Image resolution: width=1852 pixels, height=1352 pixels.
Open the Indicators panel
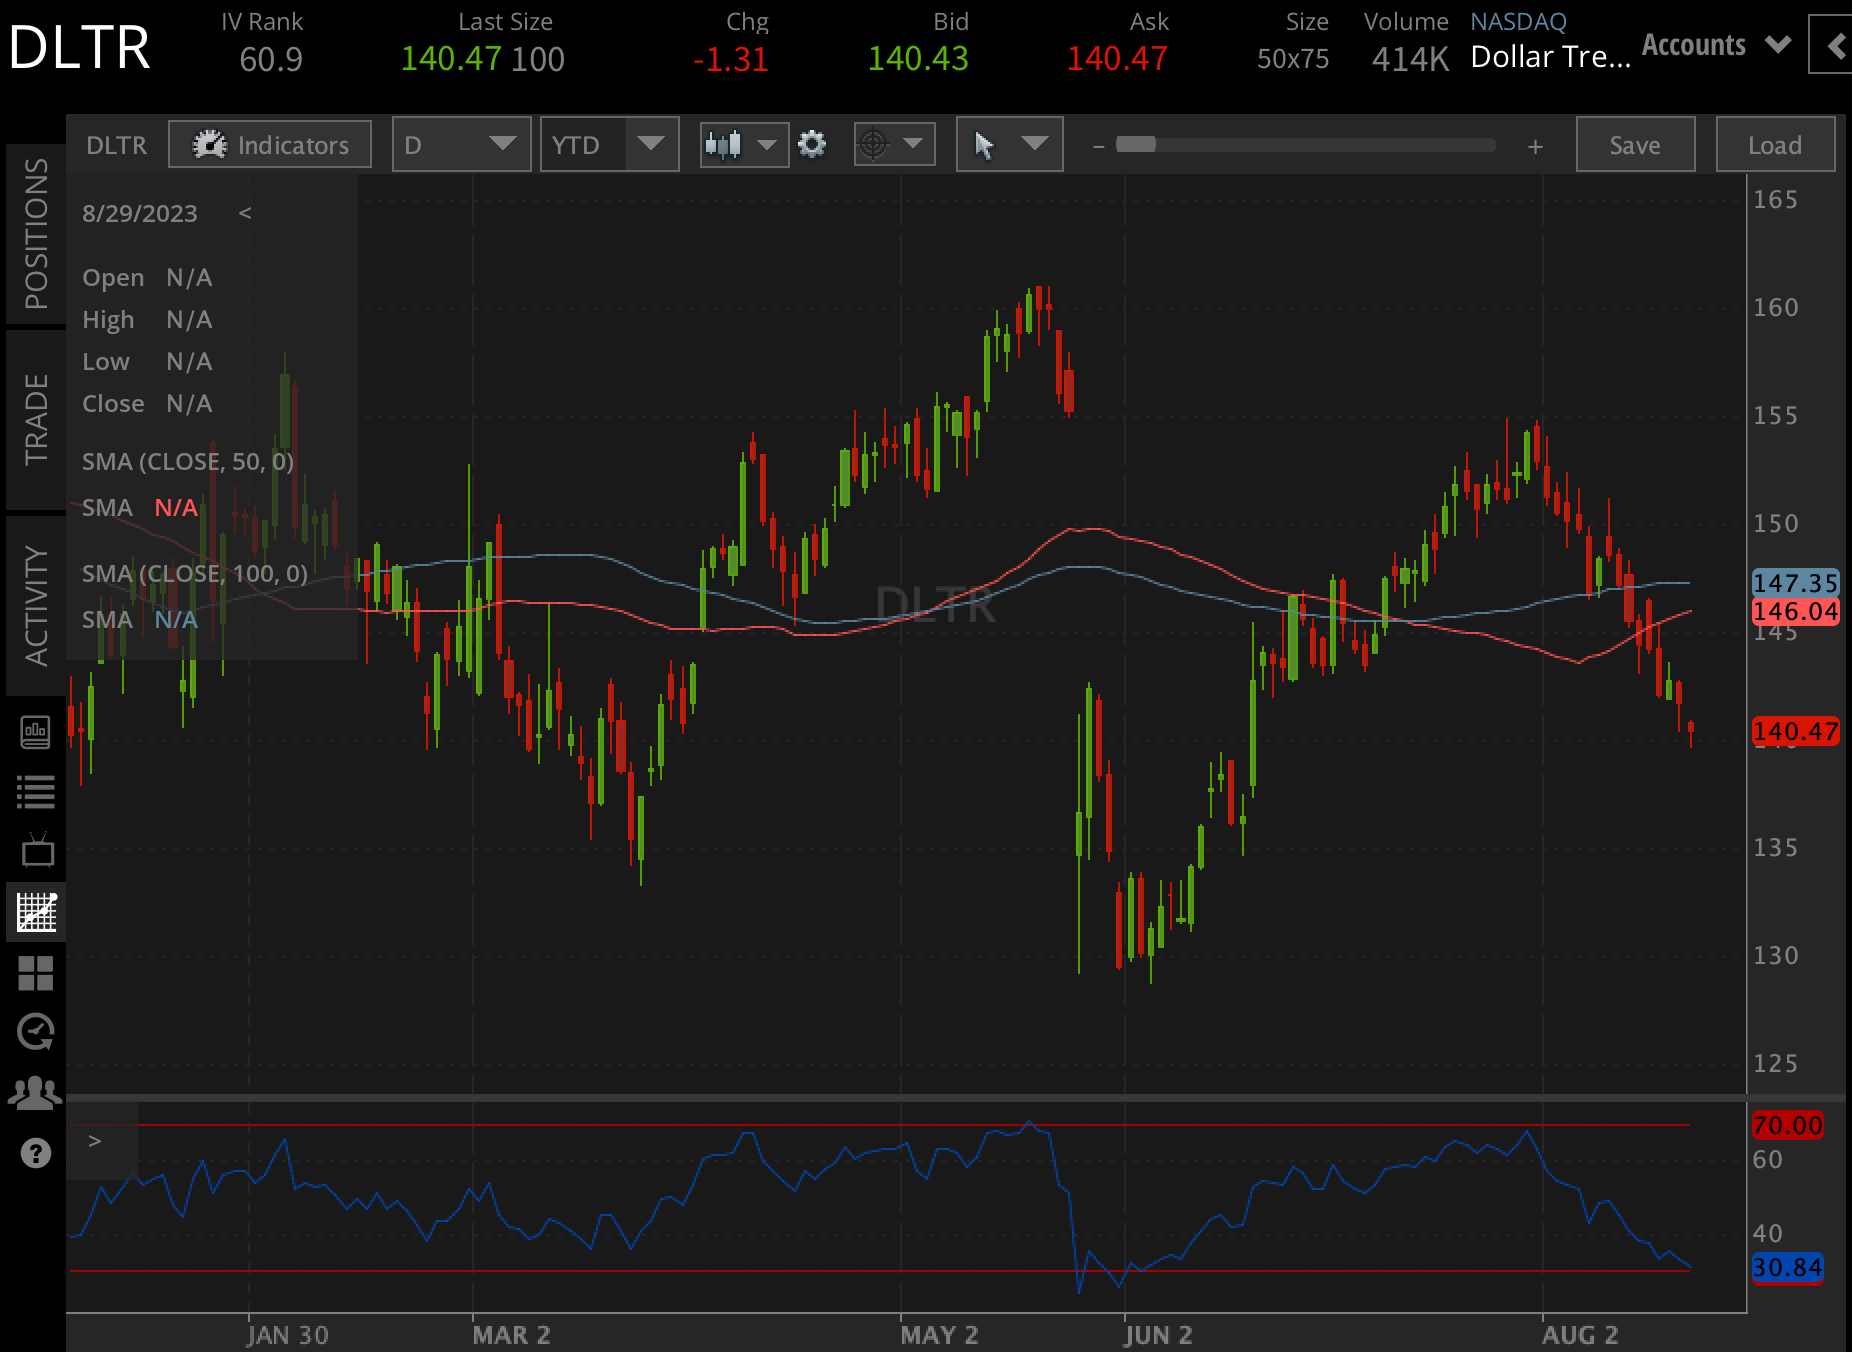coord(268,144)
